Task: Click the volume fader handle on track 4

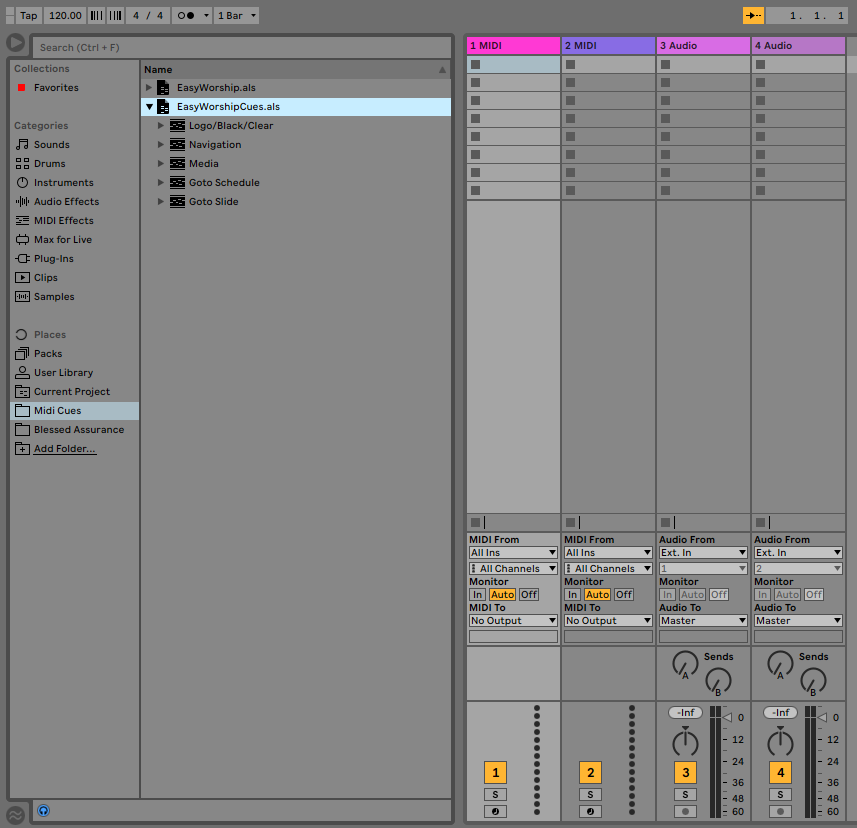Action: [821, 717]
